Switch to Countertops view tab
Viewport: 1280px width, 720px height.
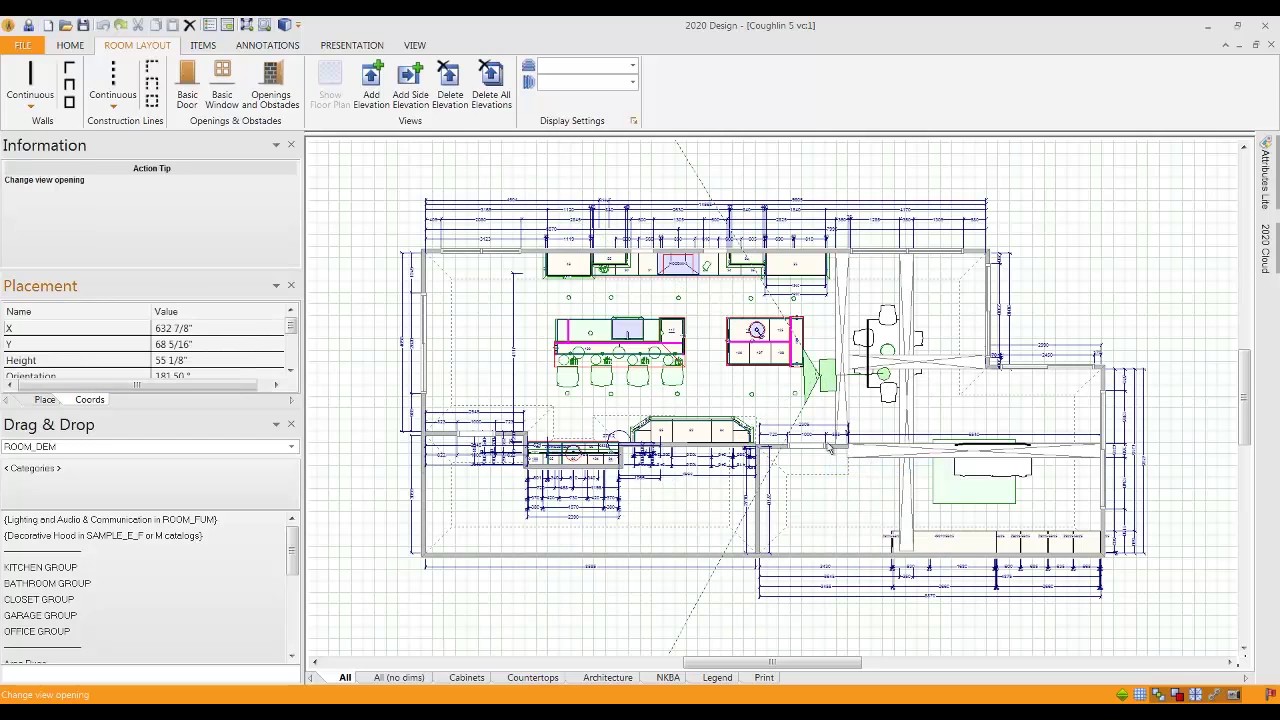click(533, 677)
